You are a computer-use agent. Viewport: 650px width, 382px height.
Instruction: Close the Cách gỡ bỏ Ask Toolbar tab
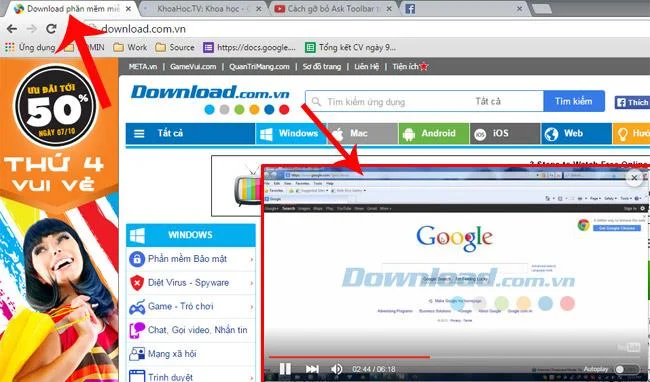tap(389, 9)
